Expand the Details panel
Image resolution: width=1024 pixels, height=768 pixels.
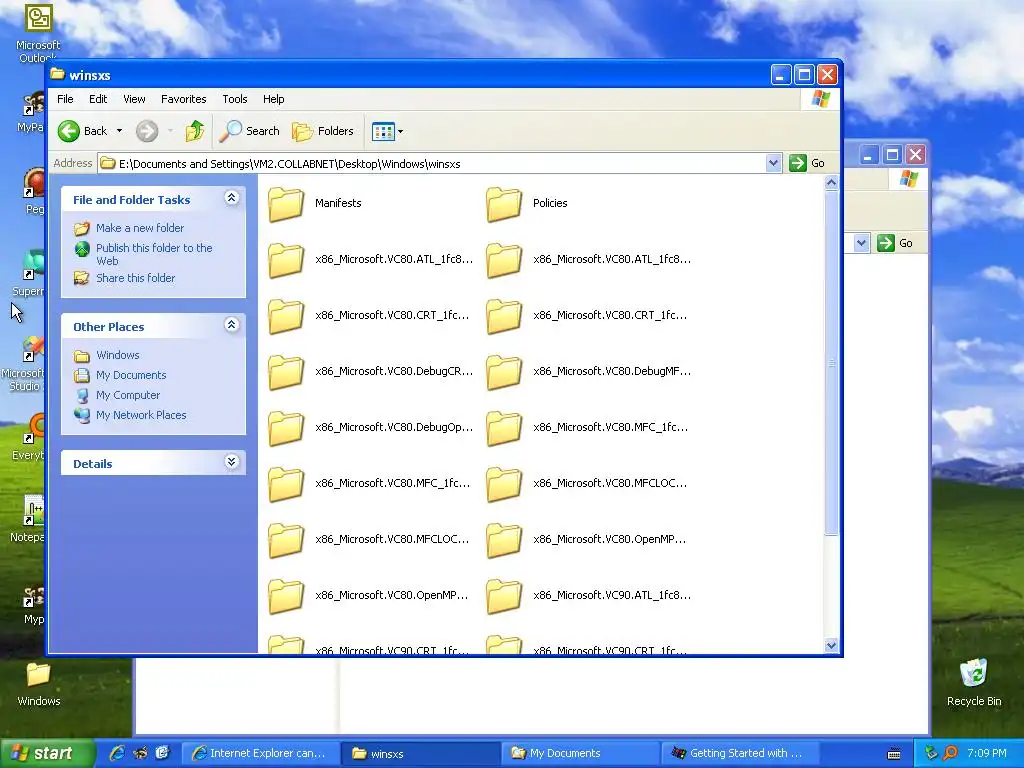point(231,462)
